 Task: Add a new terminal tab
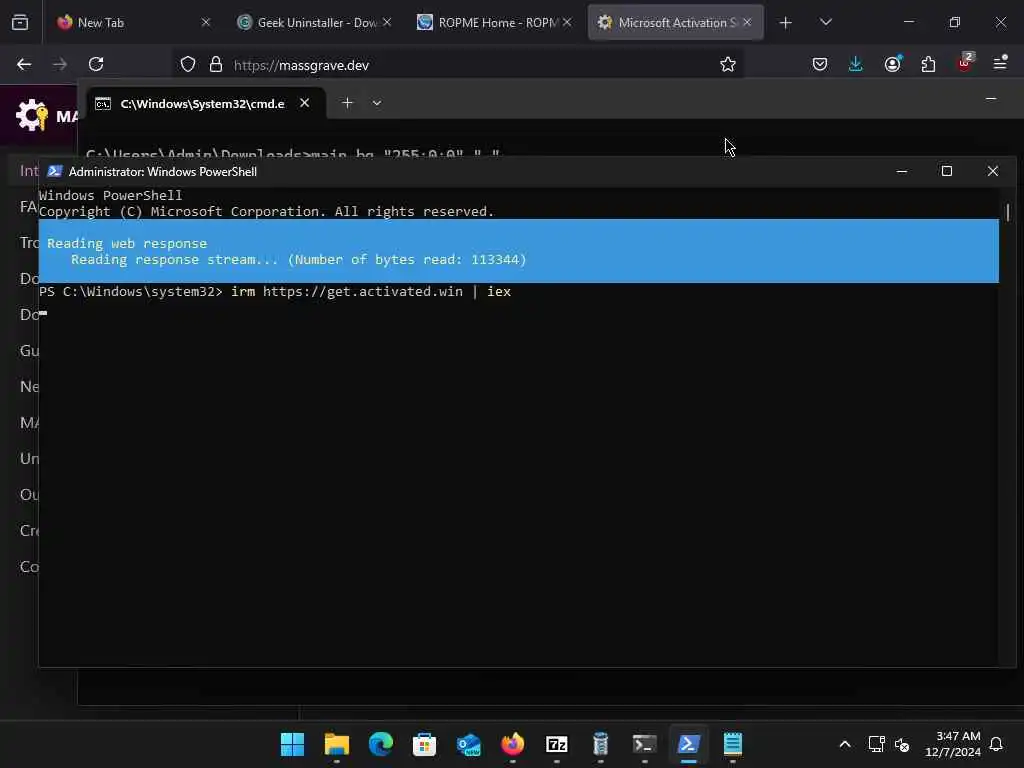[347, 103]
